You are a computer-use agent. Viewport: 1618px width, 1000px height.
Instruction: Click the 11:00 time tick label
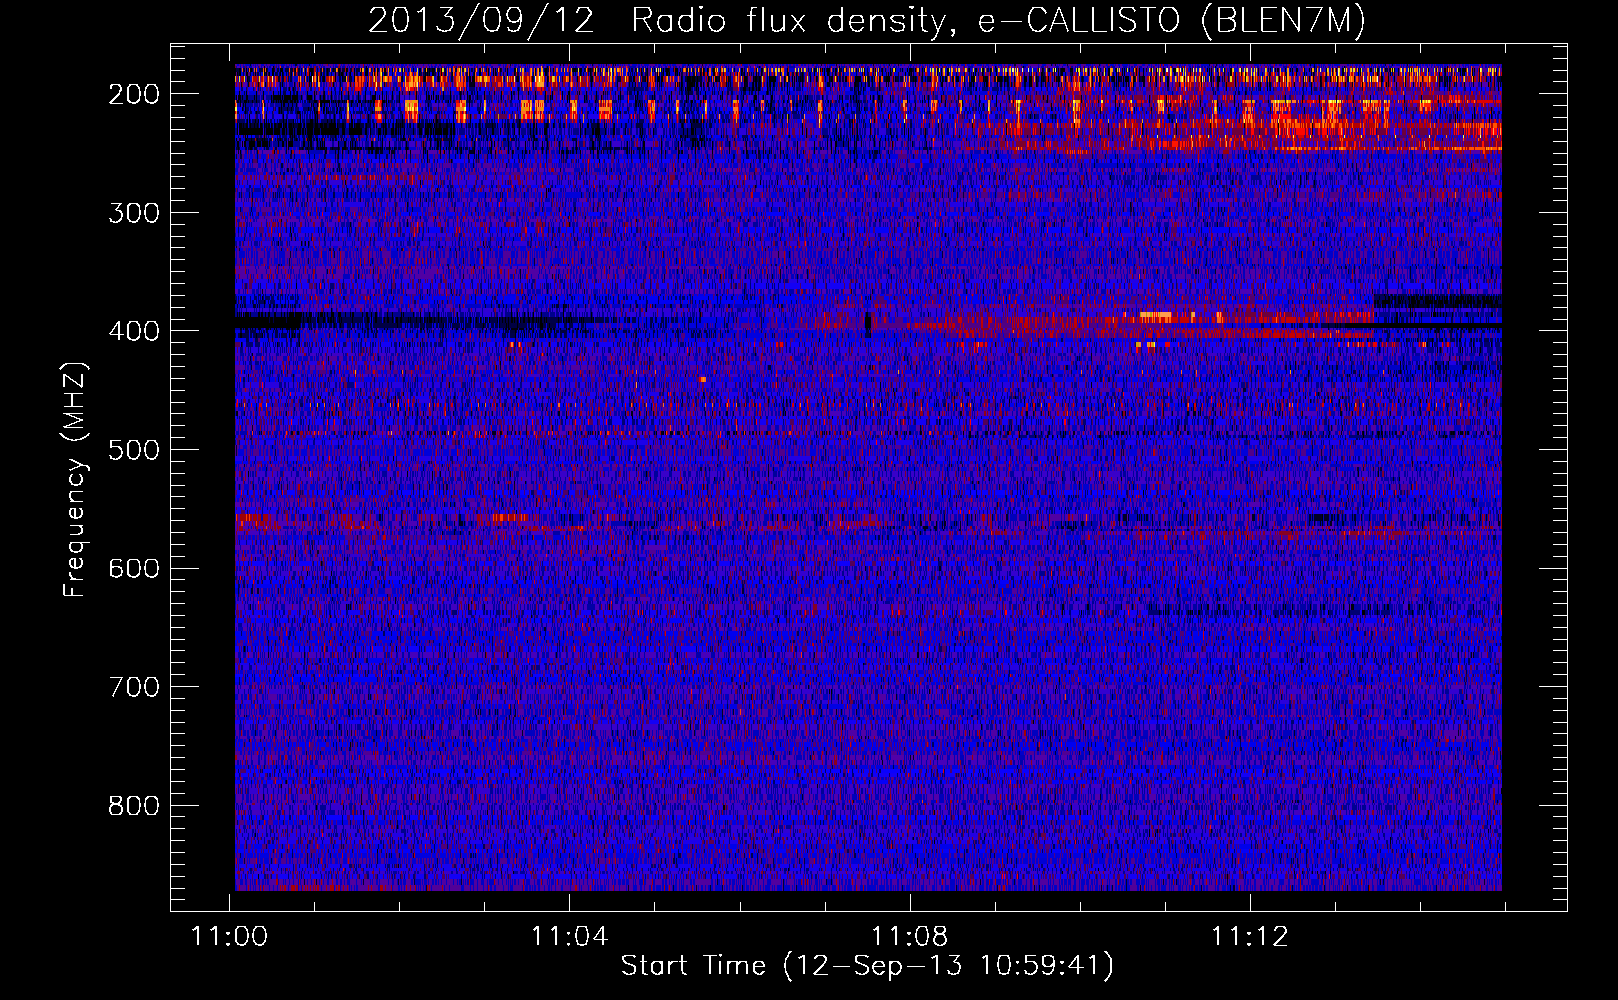(x=230, y=937)
